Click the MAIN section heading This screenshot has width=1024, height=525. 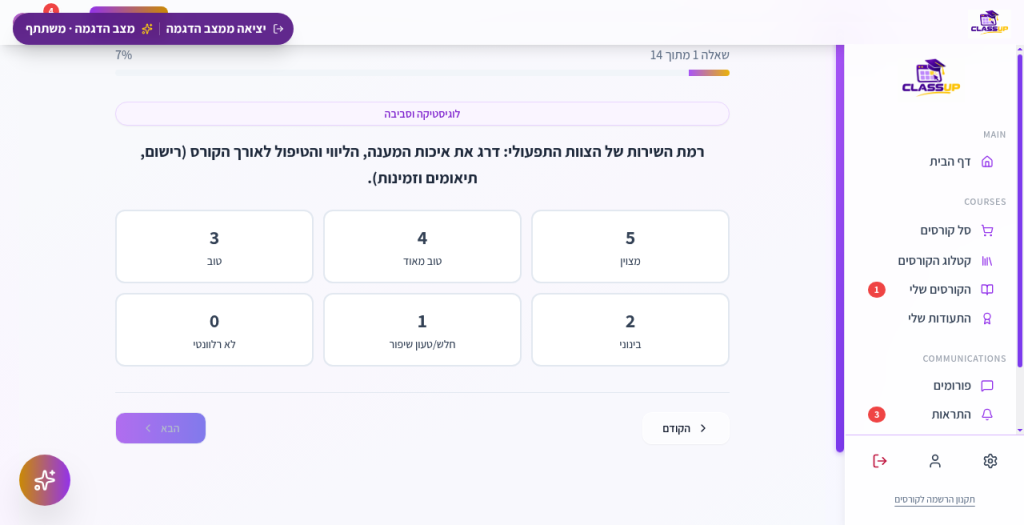[995, 135]
